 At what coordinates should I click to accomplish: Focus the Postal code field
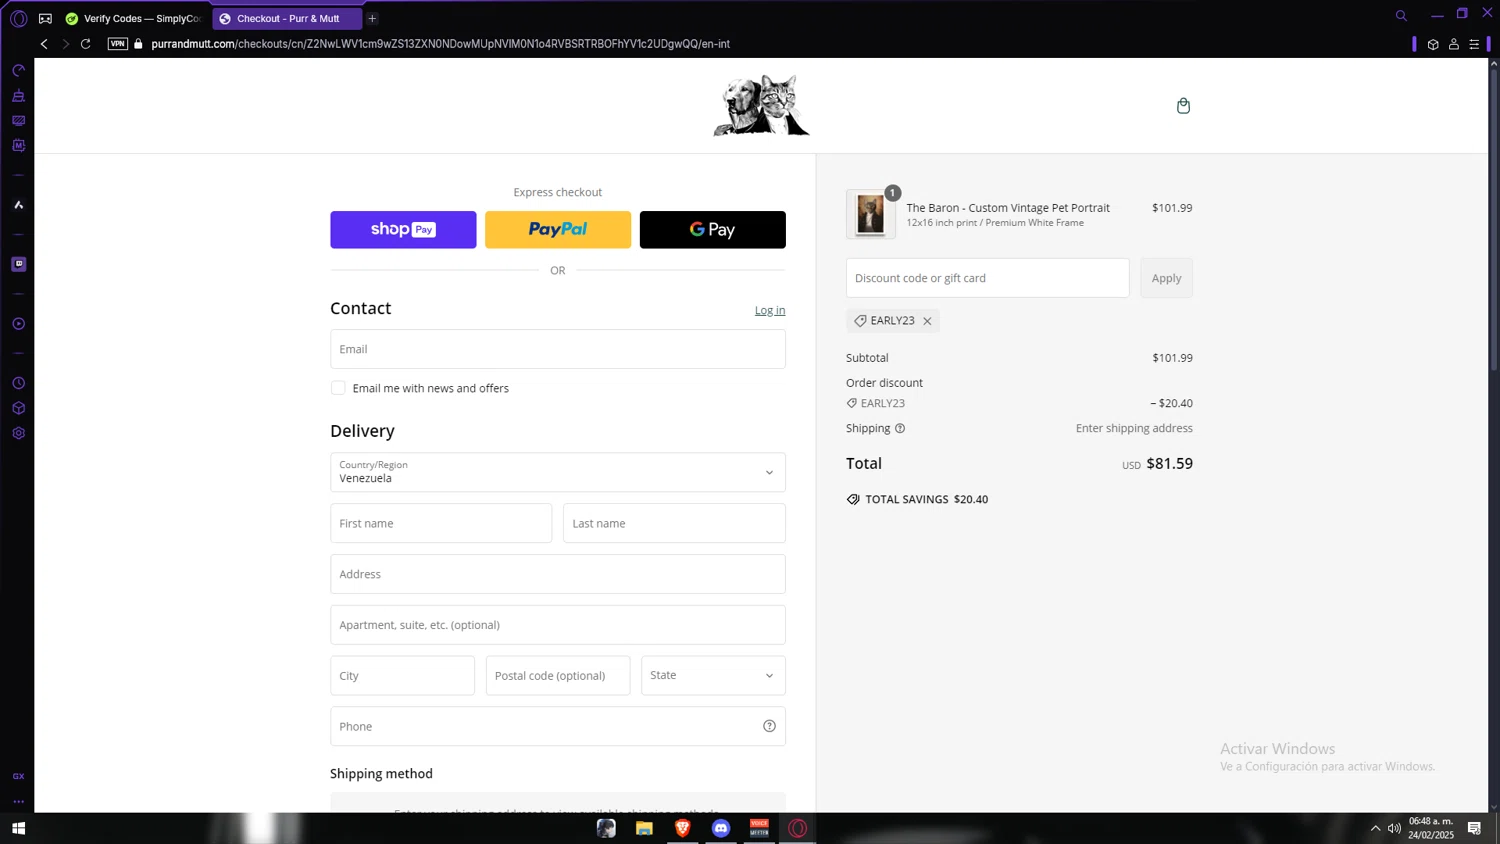click(x=558, y=675)
